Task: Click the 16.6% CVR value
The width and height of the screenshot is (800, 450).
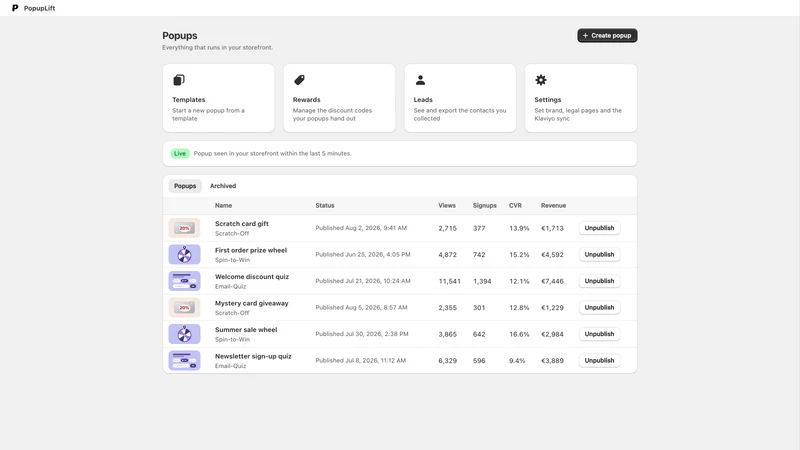Action: pyautogui.click(x=519, y=334)
